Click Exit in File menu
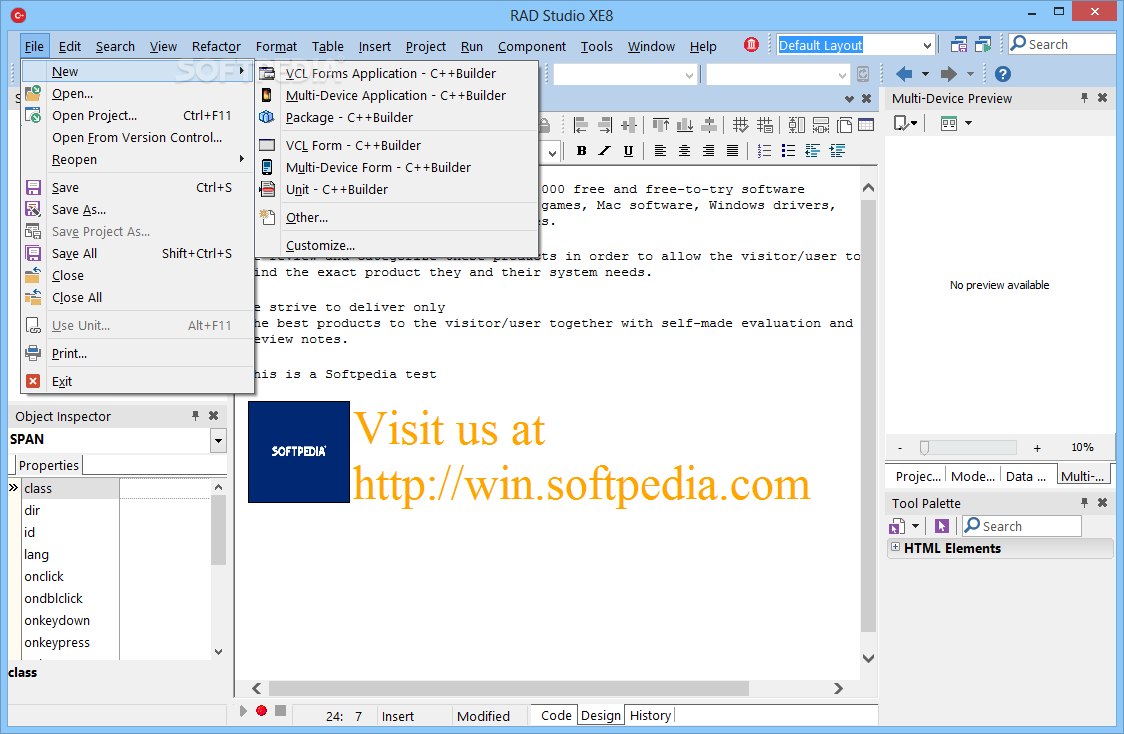This screenshot has height=734, width=1124. [x=137, y=381]
